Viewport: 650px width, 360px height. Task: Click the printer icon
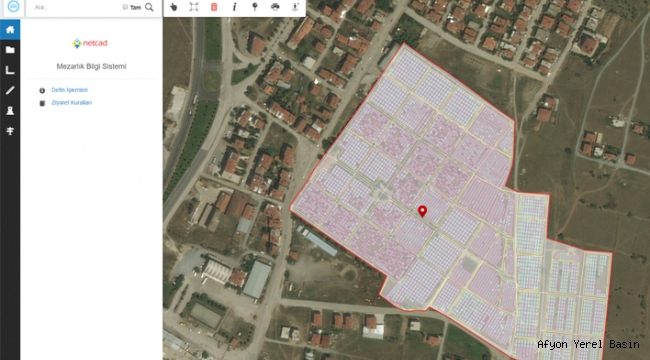click(275, 7)
